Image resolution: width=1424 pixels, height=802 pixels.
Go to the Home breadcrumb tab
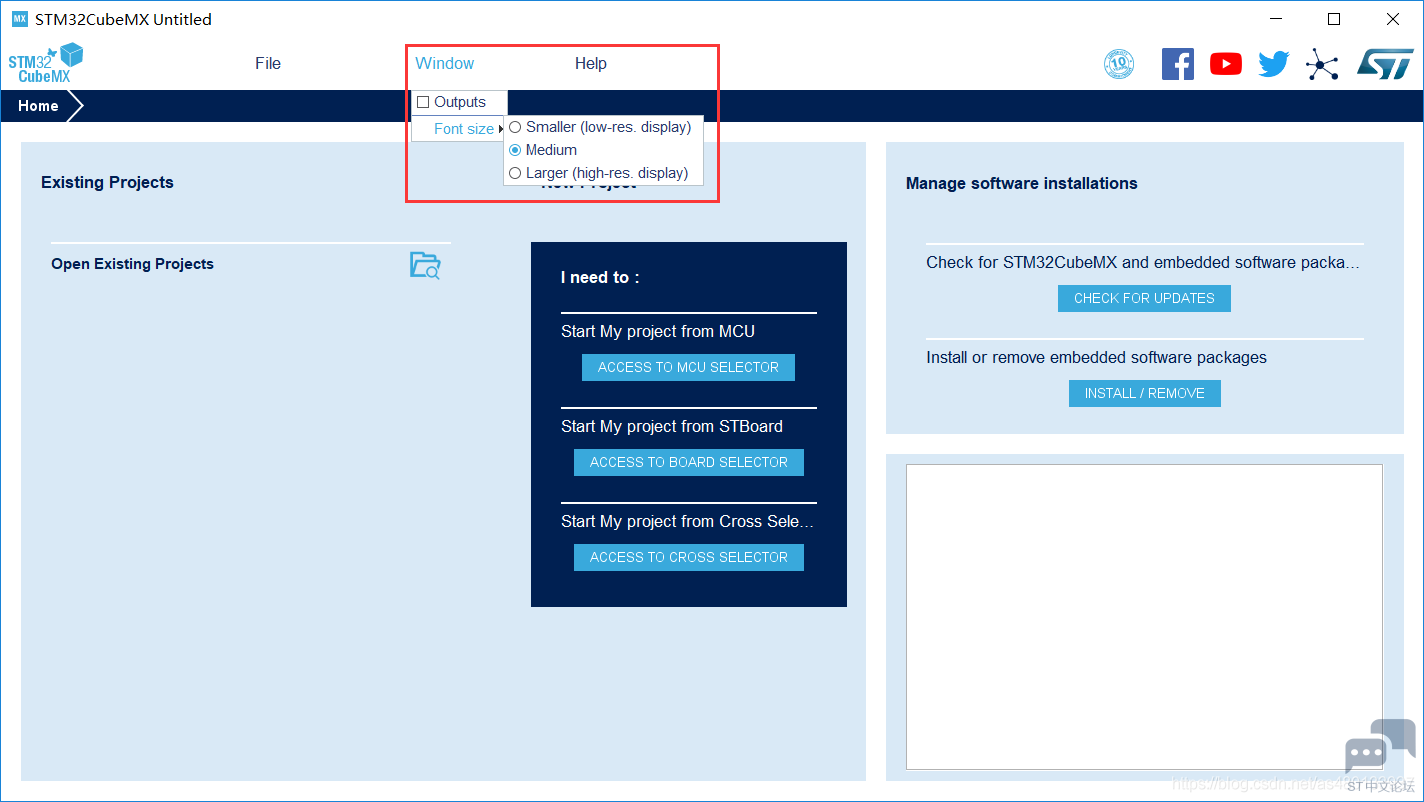point(38,106)
